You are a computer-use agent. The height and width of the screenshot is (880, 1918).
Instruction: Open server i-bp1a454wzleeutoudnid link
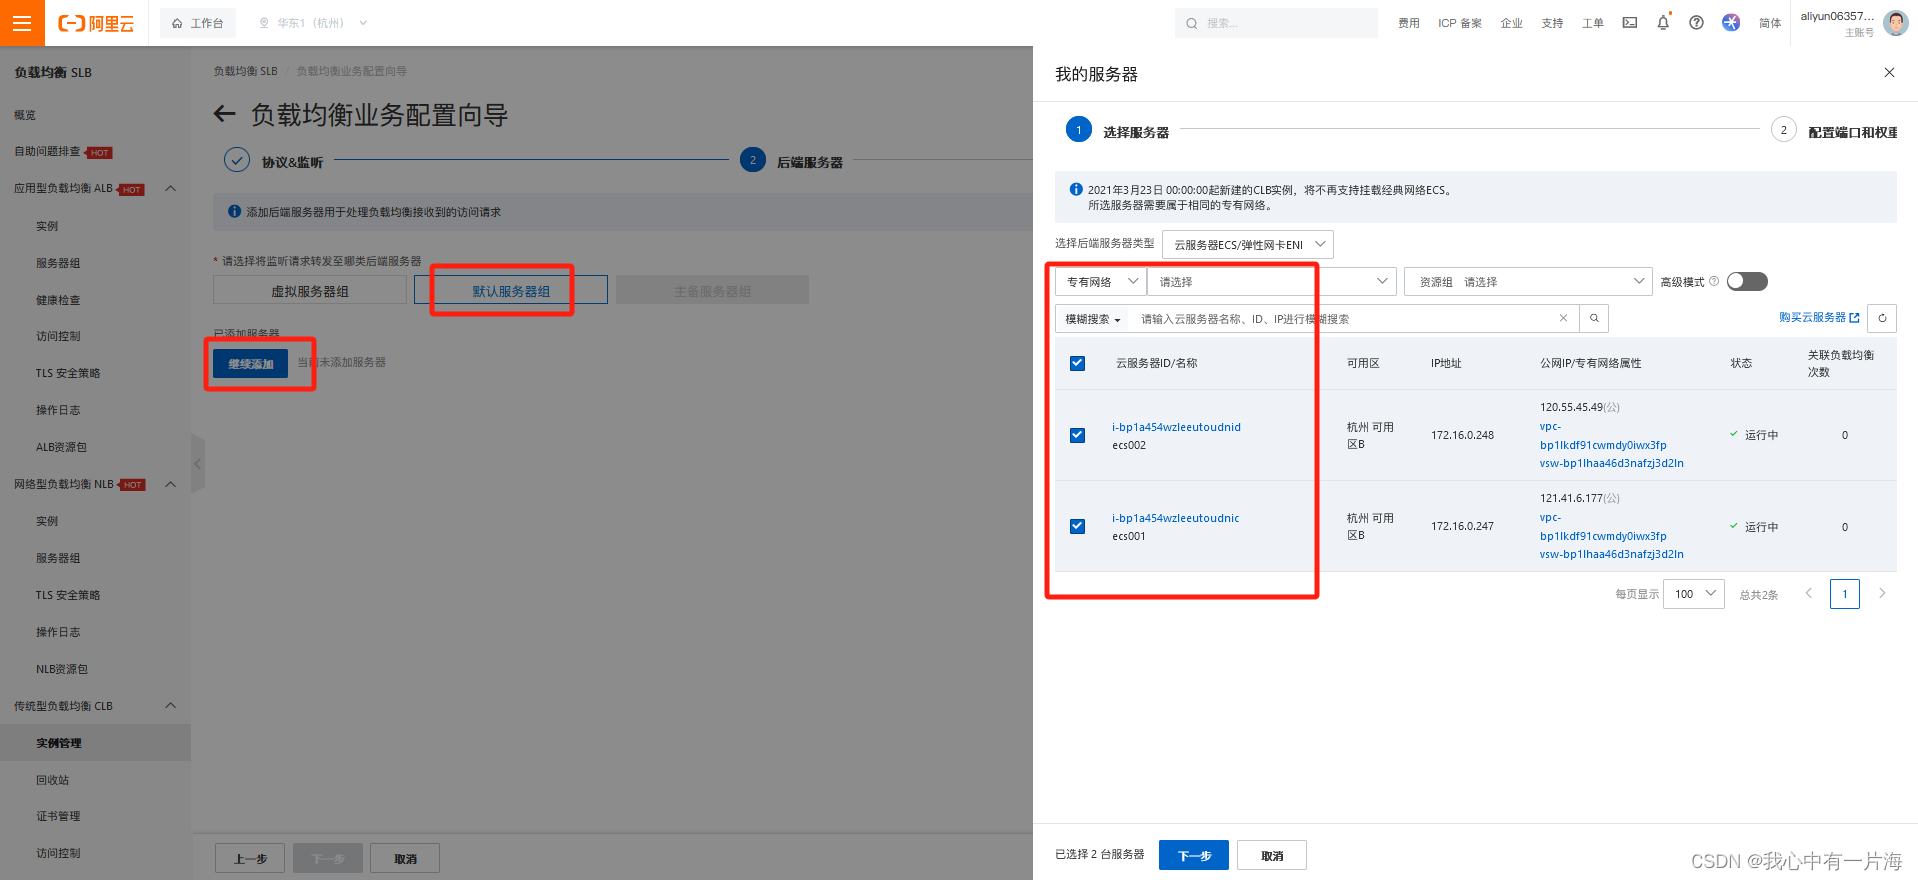point(1176,427)
